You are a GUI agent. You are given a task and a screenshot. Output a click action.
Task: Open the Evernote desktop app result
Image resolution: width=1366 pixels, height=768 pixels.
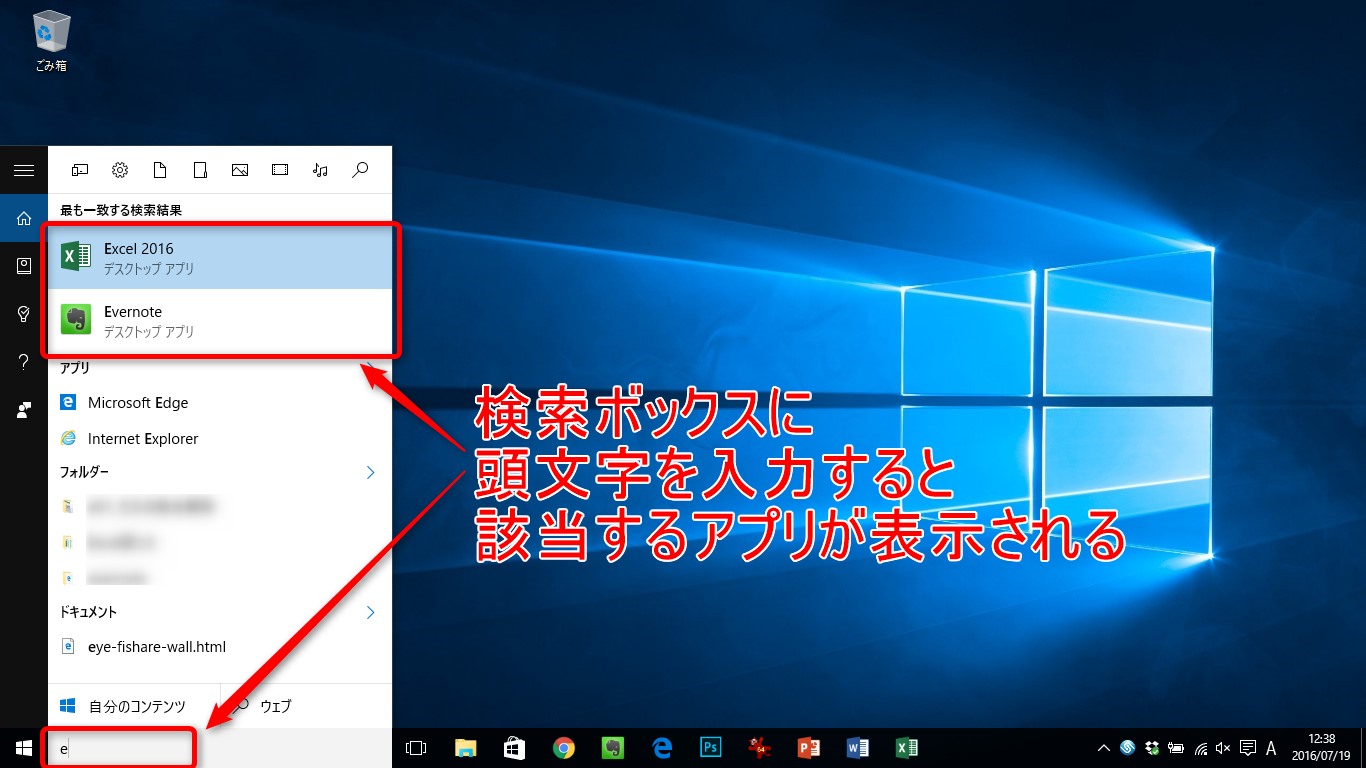220,320
